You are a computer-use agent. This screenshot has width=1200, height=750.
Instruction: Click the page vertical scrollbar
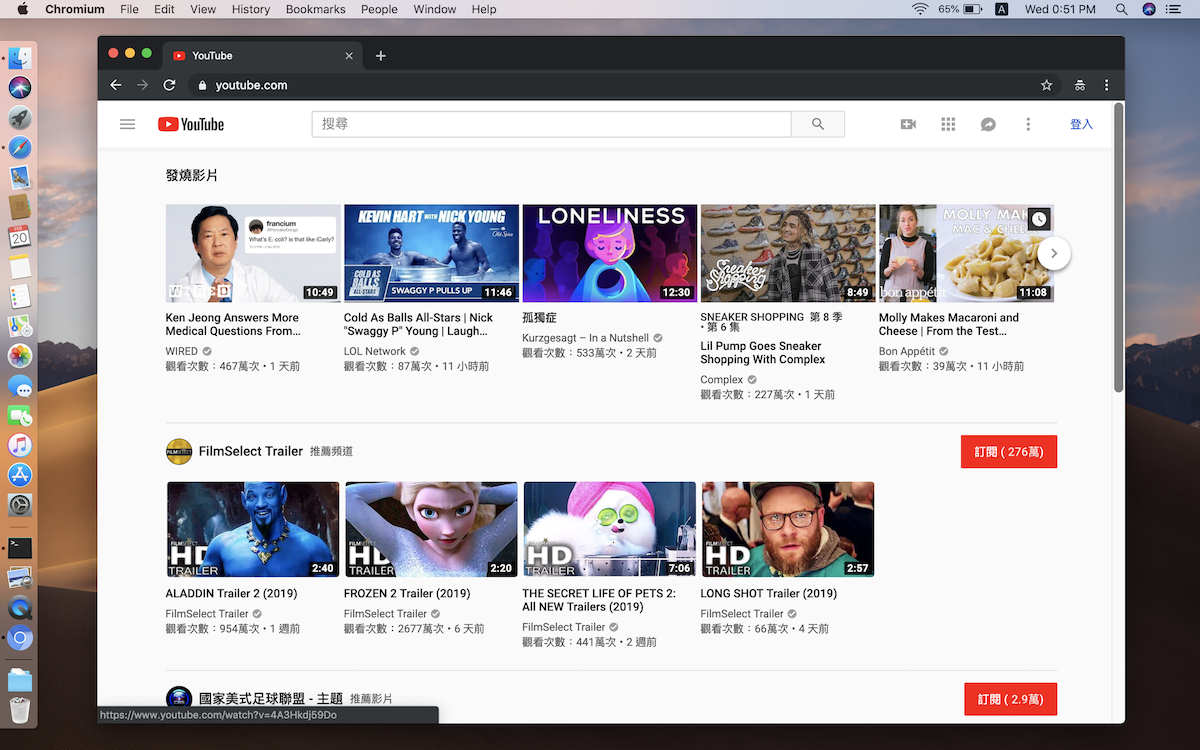pyautogui.click(x=1118, y=247)
